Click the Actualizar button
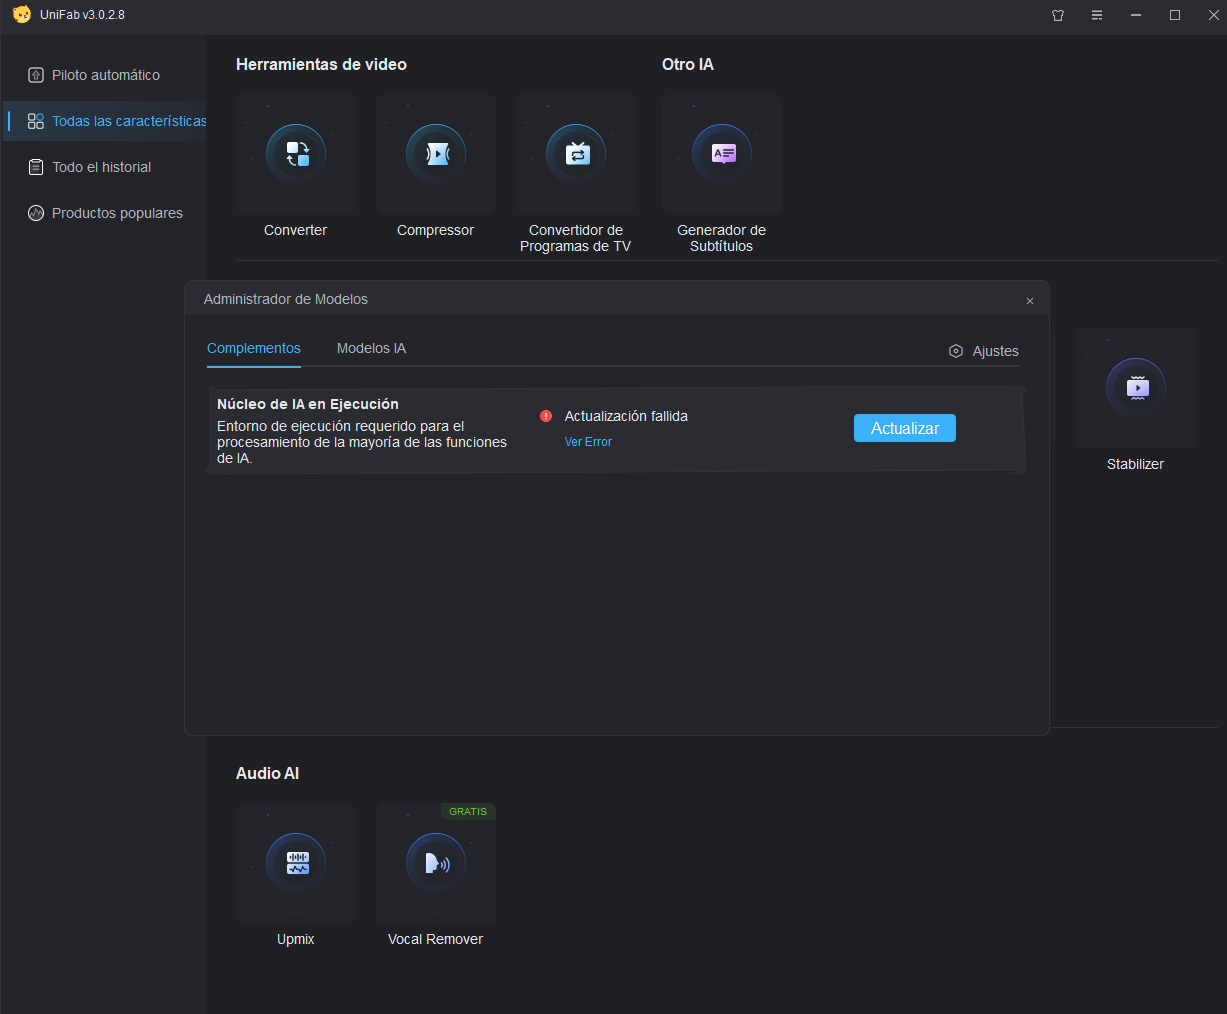1227x1014 pixels. click(x=905, y=428)
